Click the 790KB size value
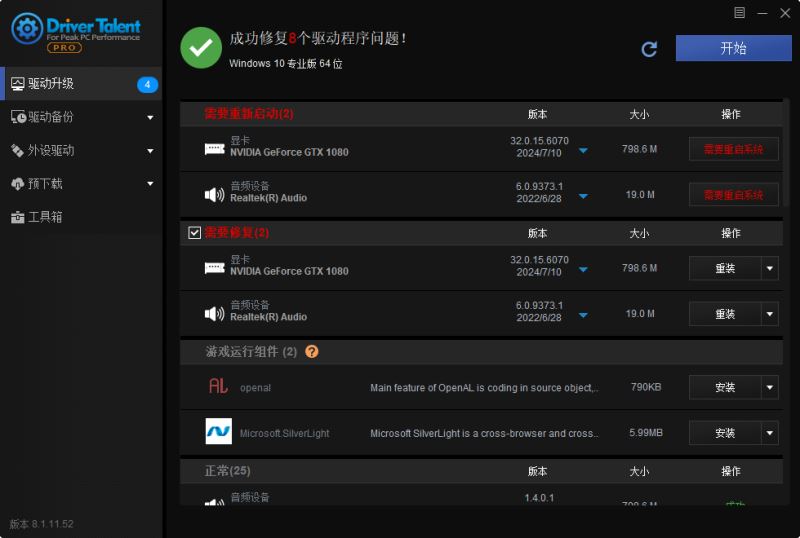800x538 pixels. pyautogui.click(x=646, y=387)
